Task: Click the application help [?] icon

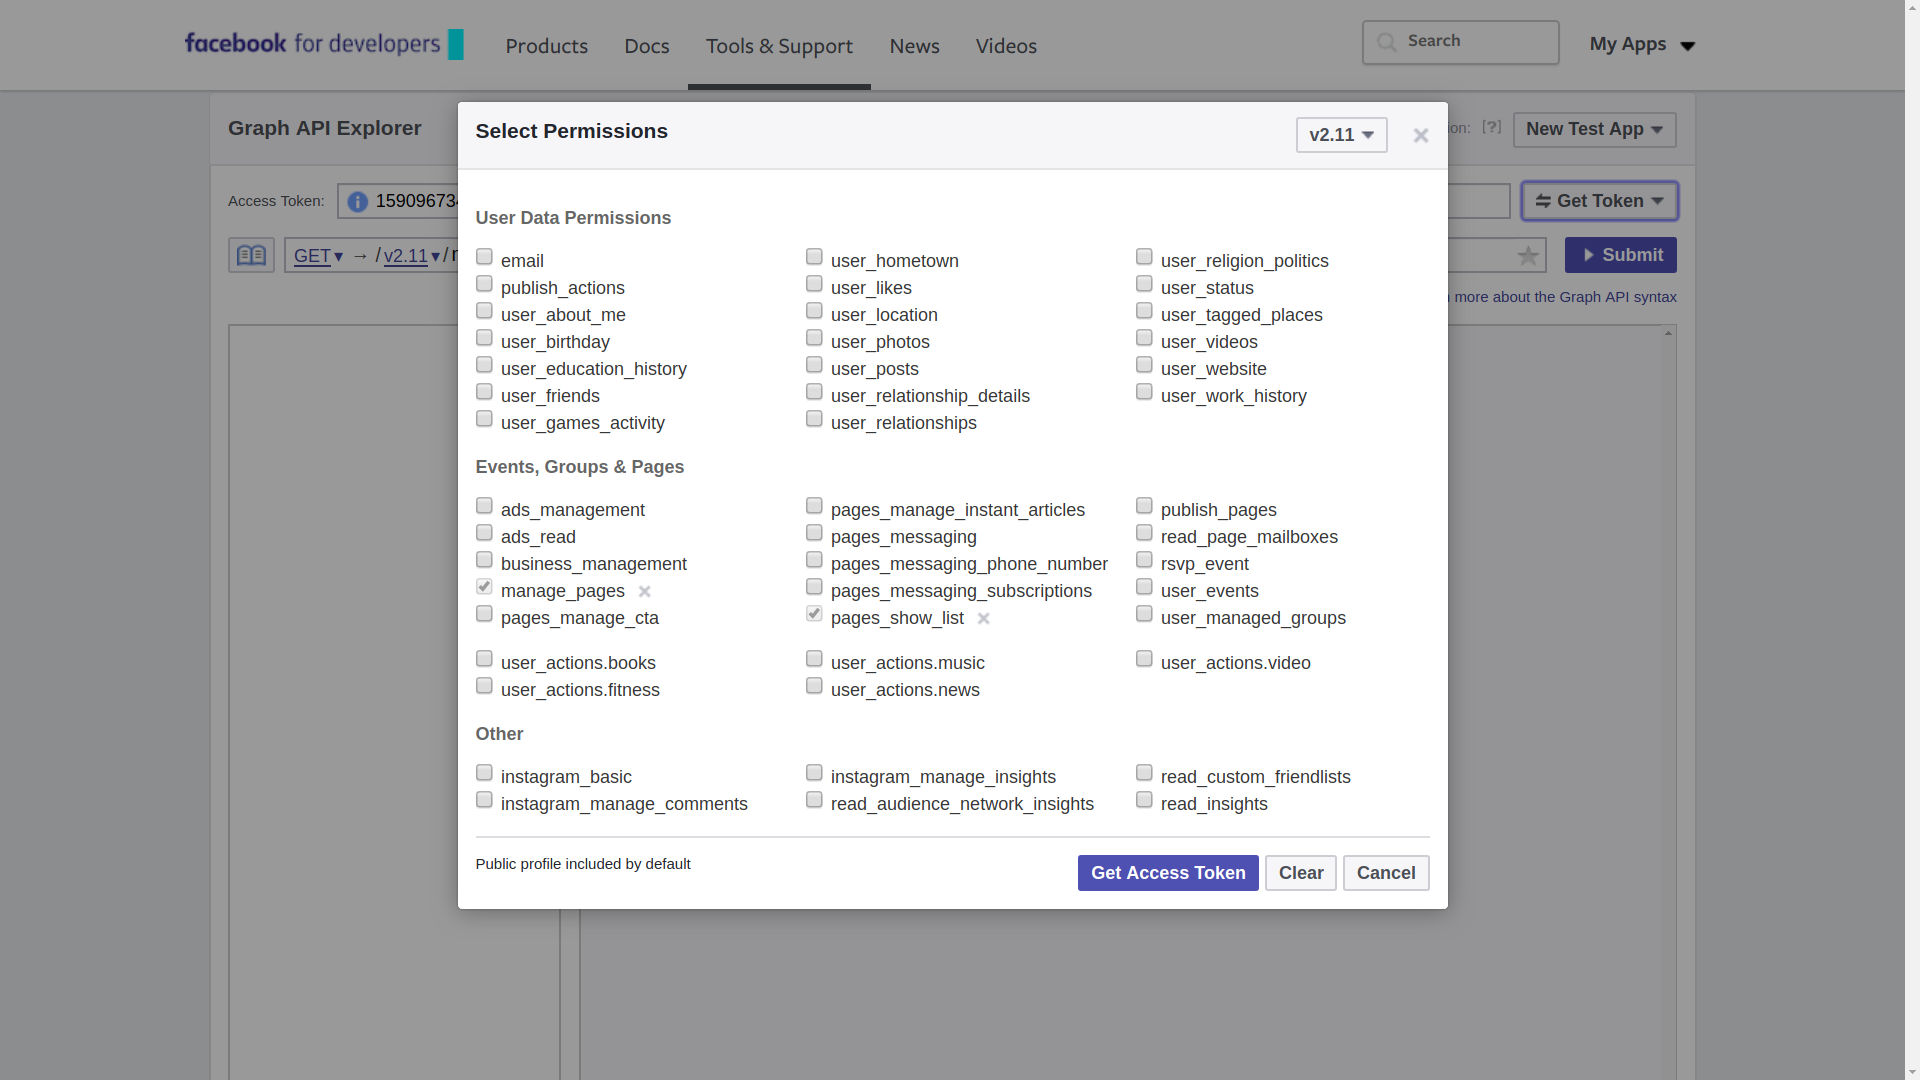Action: (x=1491, y=127)
